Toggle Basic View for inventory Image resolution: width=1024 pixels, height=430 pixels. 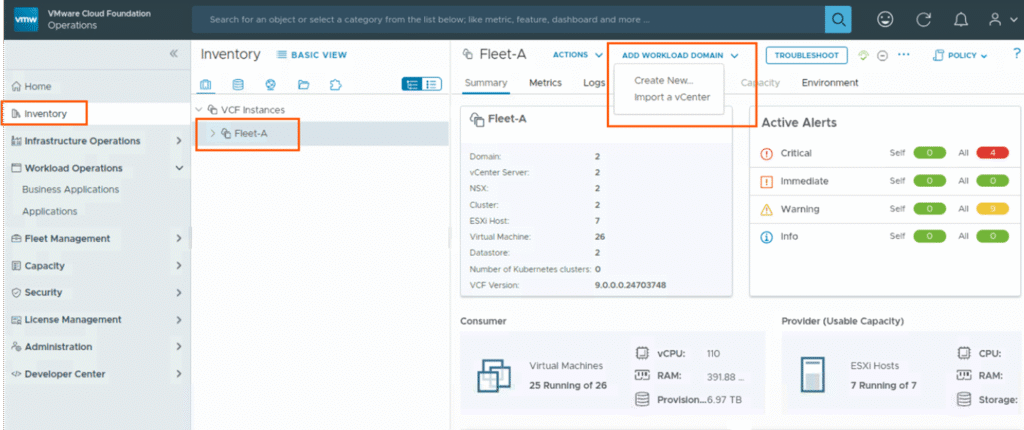[x=311, y=55]
